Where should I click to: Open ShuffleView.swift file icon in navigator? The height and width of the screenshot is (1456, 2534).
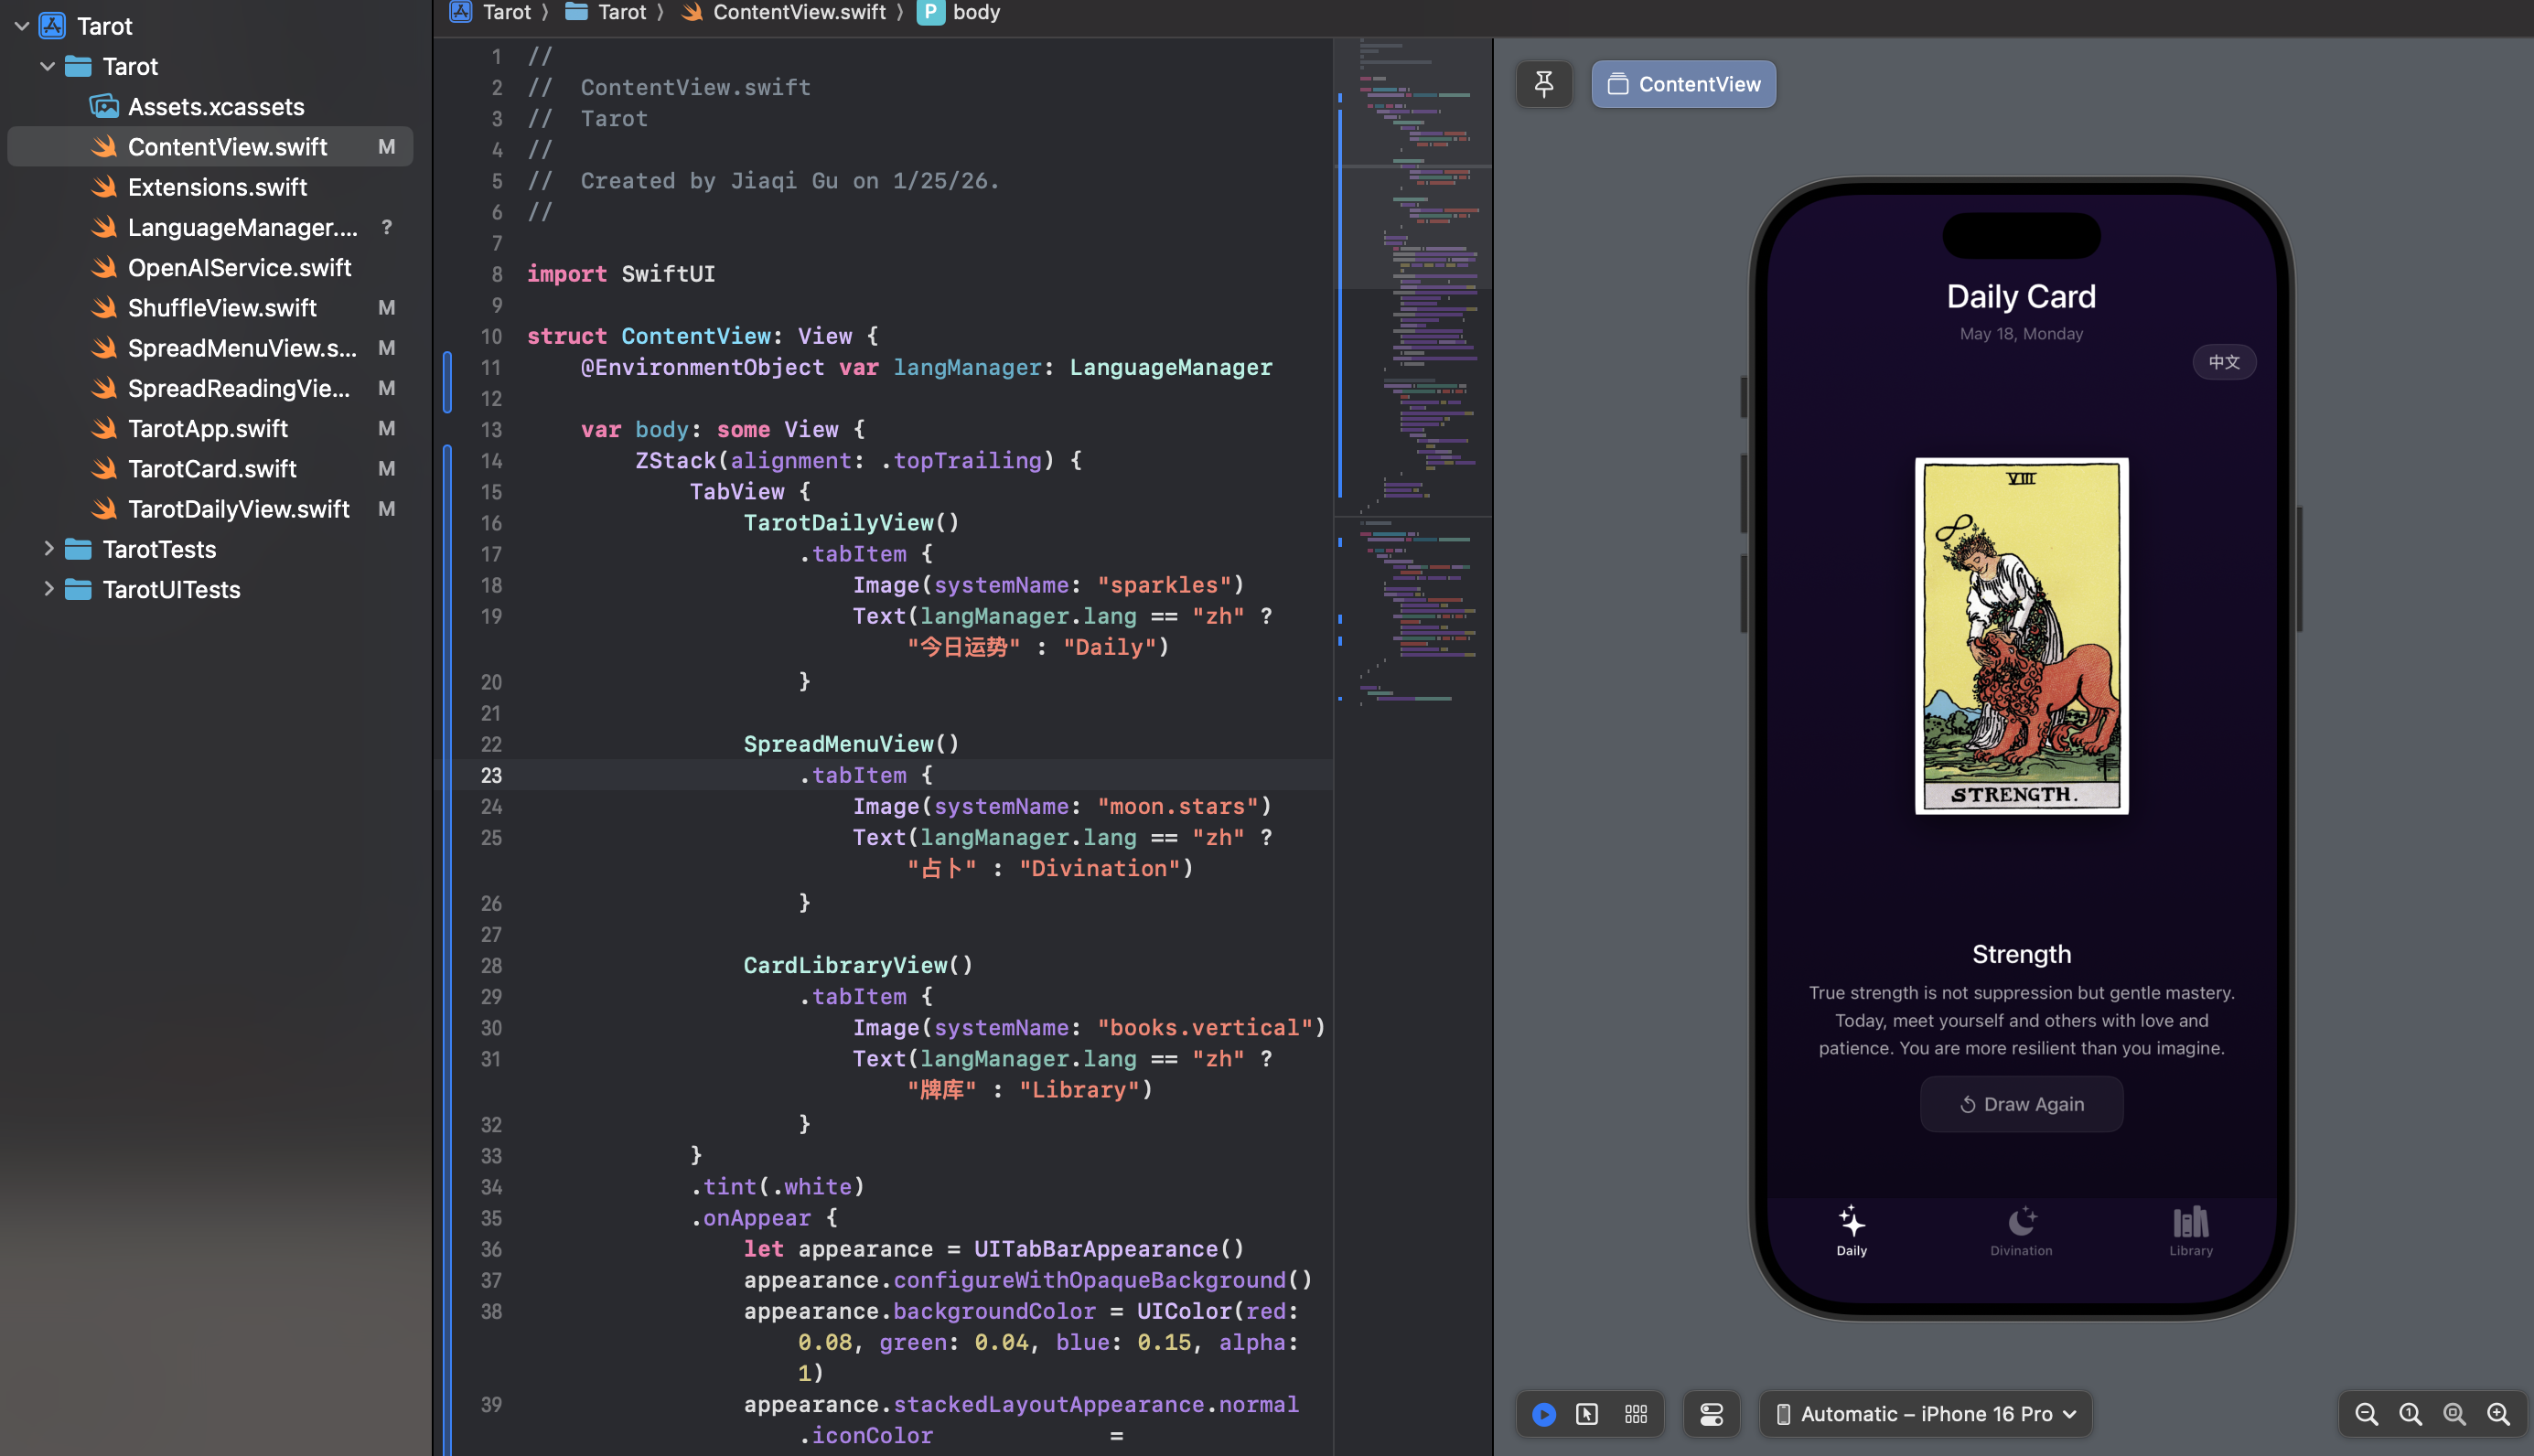tap(104, 308)
